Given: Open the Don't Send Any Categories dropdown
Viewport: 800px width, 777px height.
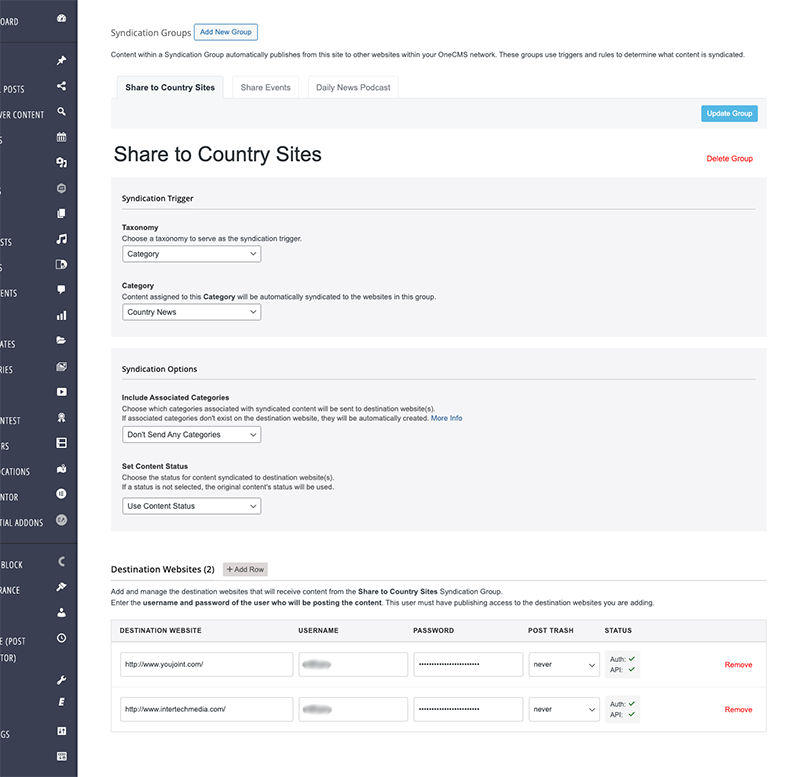Looking at the screenshot, I should coord(191,435).
